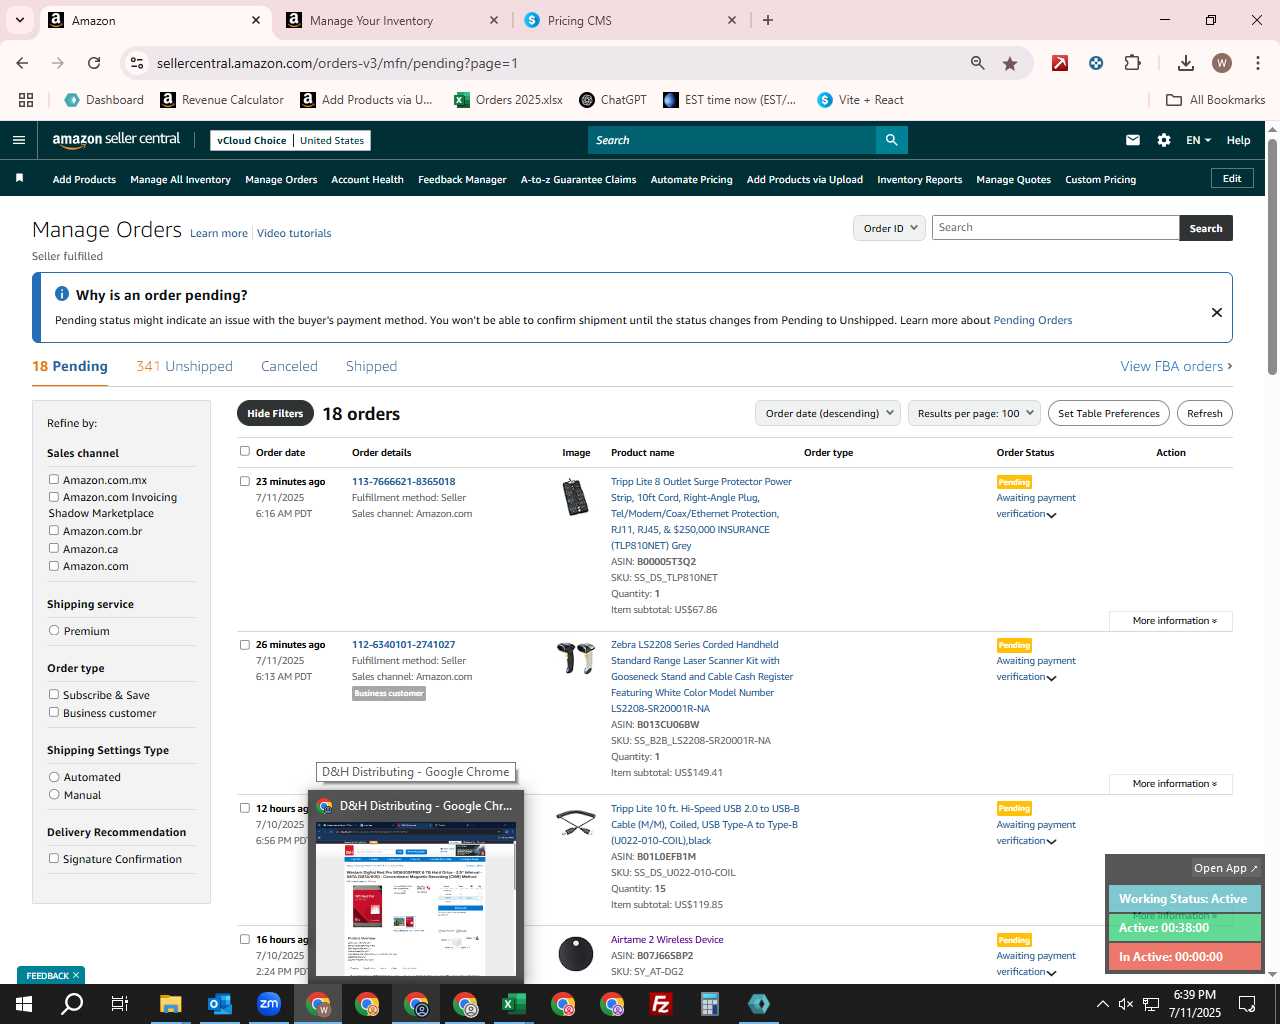Open the bookmarks apps grid icon
1280x1024 pixels.
[x=26, y=100]
